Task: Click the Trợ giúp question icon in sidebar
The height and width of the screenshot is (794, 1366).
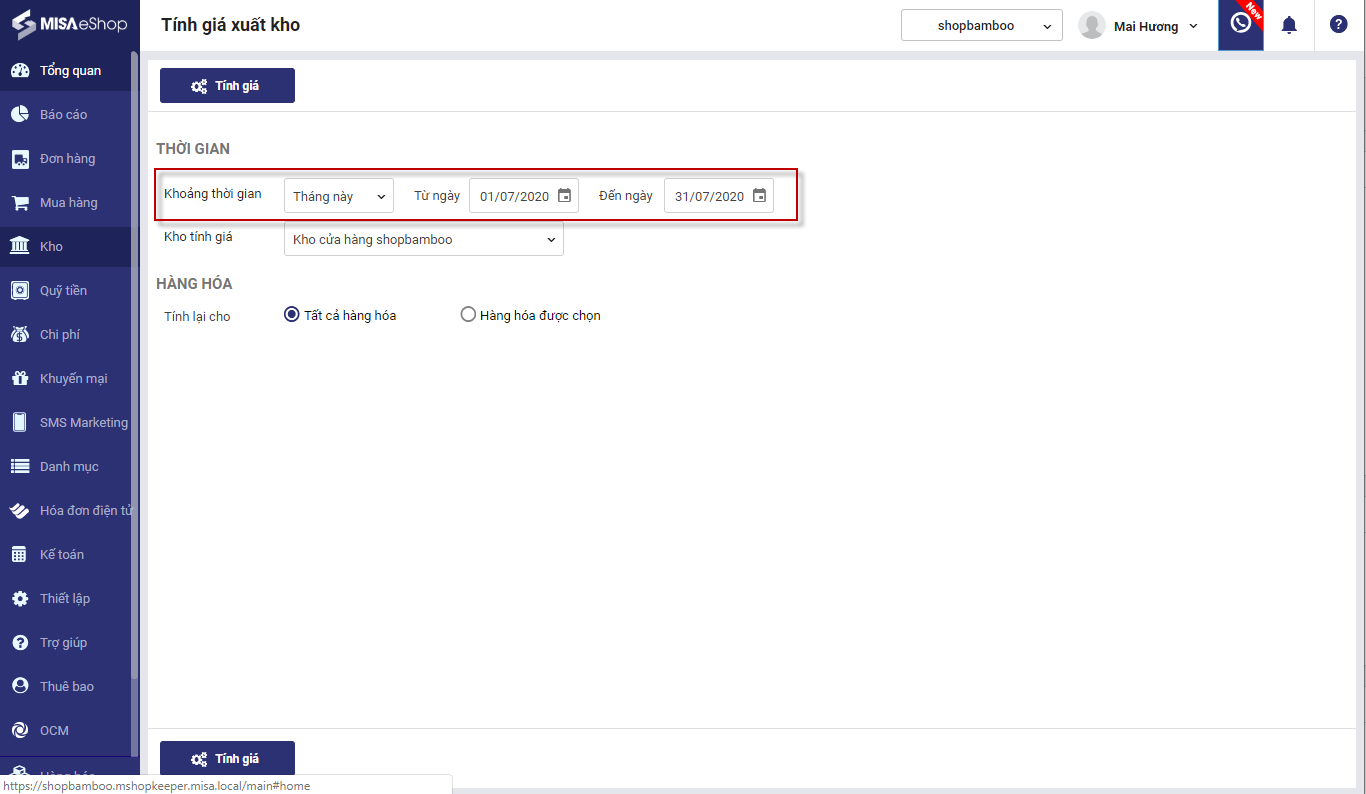Action: click(x=20, y=642)
